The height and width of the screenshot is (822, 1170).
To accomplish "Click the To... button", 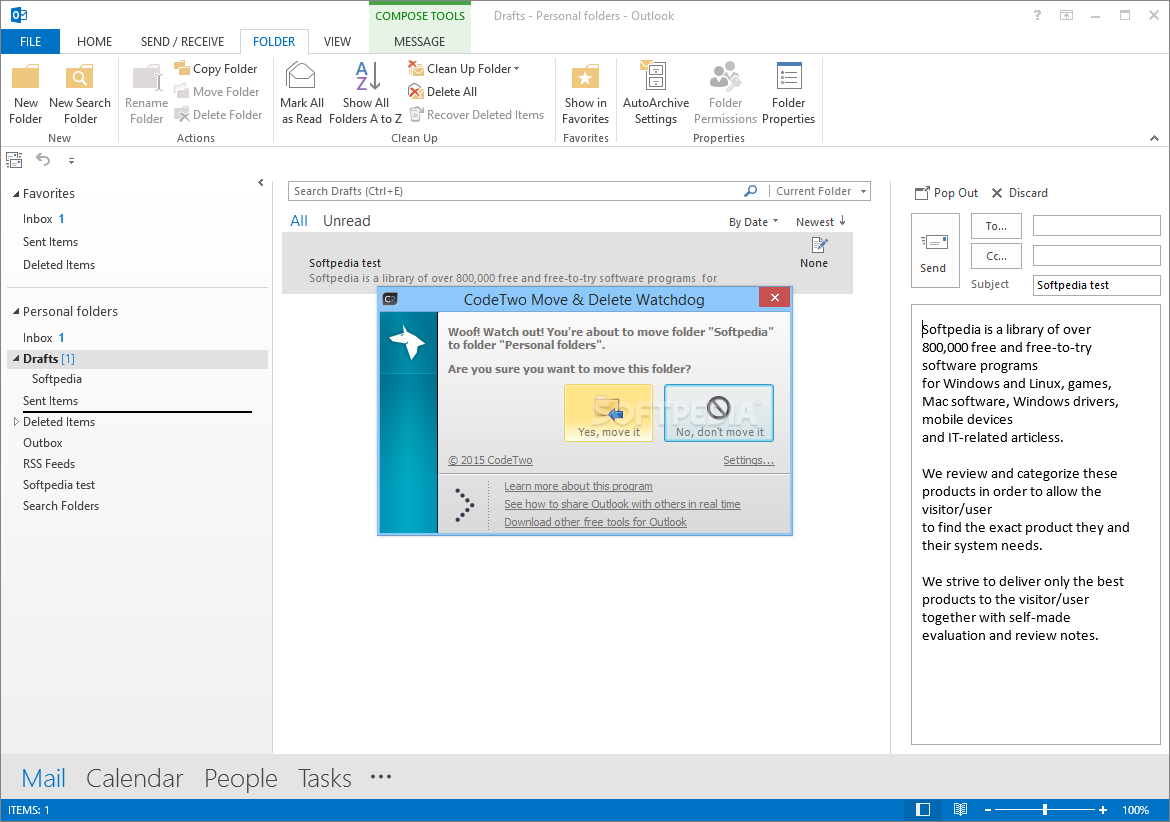I will pos(996,226).
